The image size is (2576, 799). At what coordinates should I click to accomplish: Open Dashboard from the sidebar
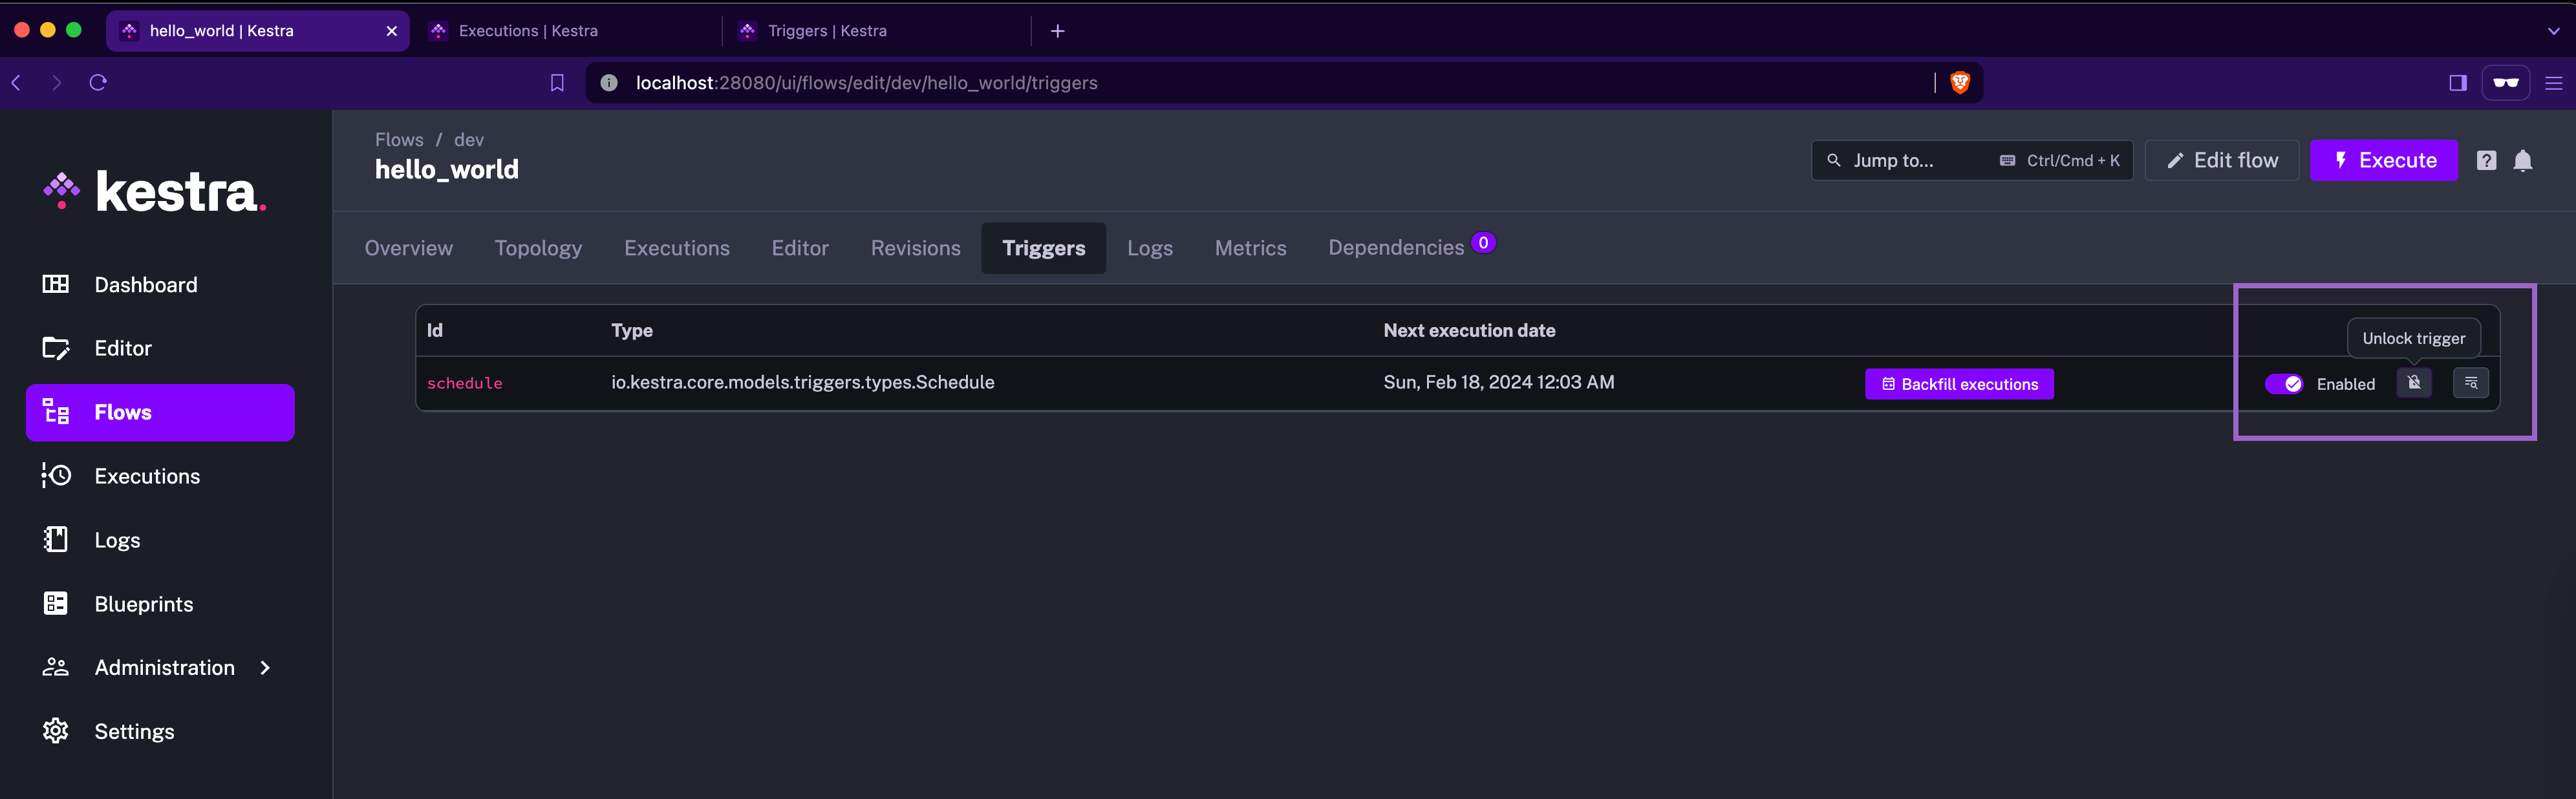coord(145,285)
